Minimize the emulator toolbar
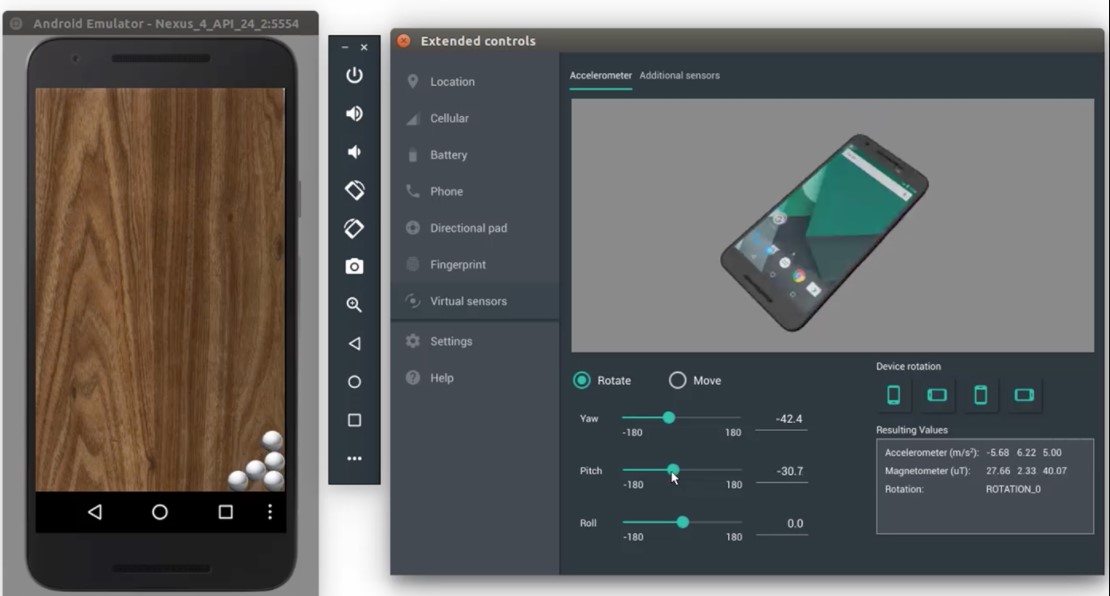 [345, 47]
